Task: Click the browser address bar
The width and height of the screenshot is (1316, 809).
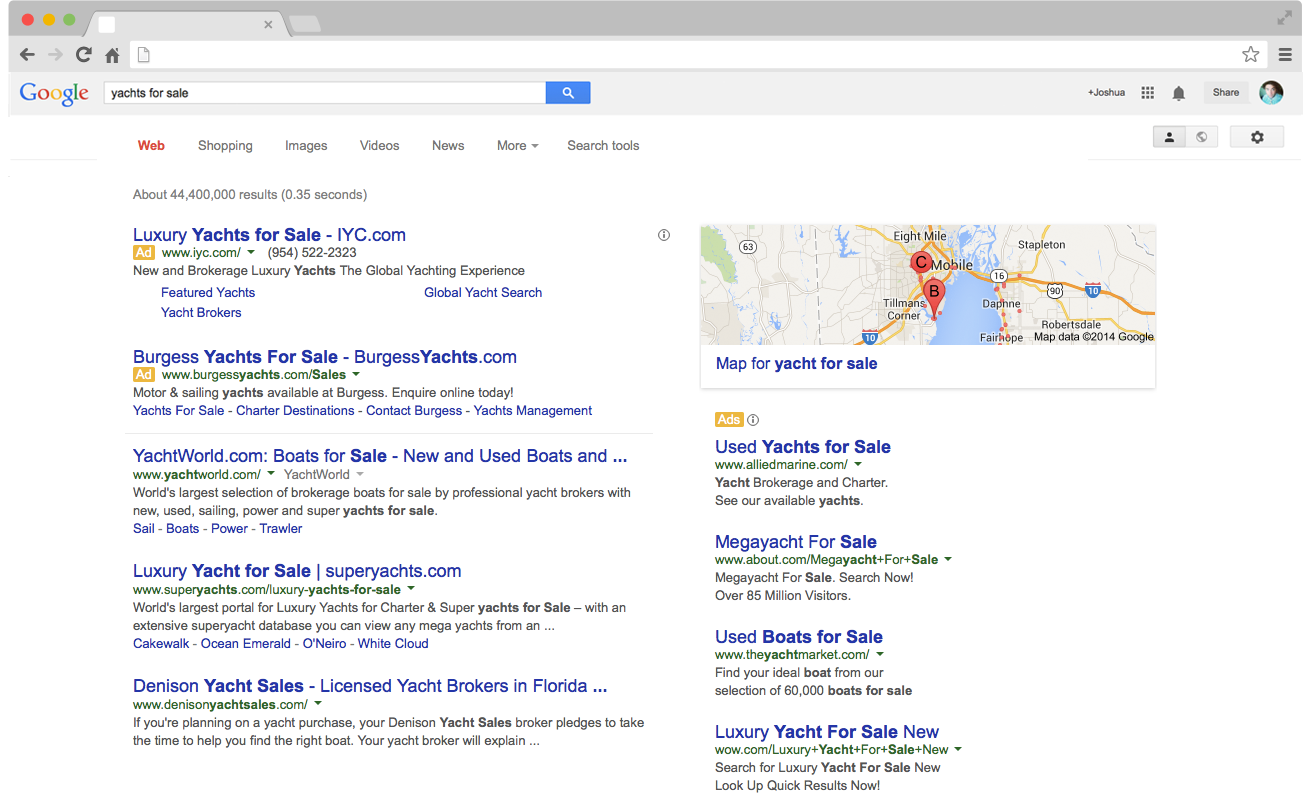Action: pos(697,55)
